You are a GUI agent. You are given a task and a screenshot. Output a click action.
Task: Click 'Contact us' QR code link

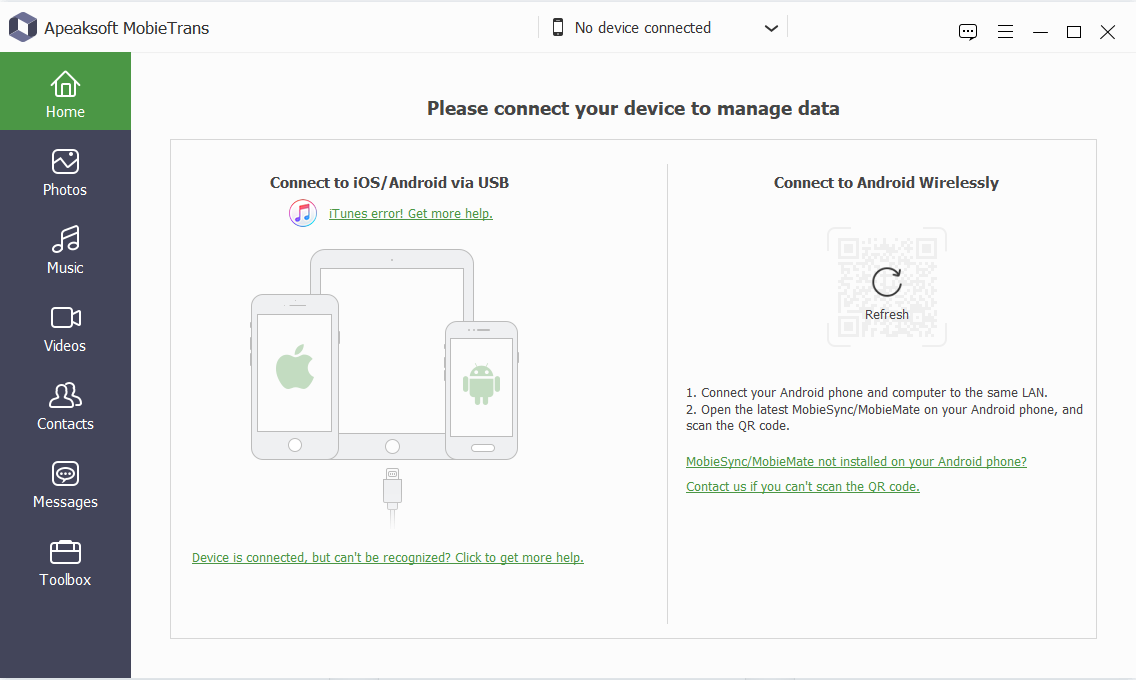[802, 487]
